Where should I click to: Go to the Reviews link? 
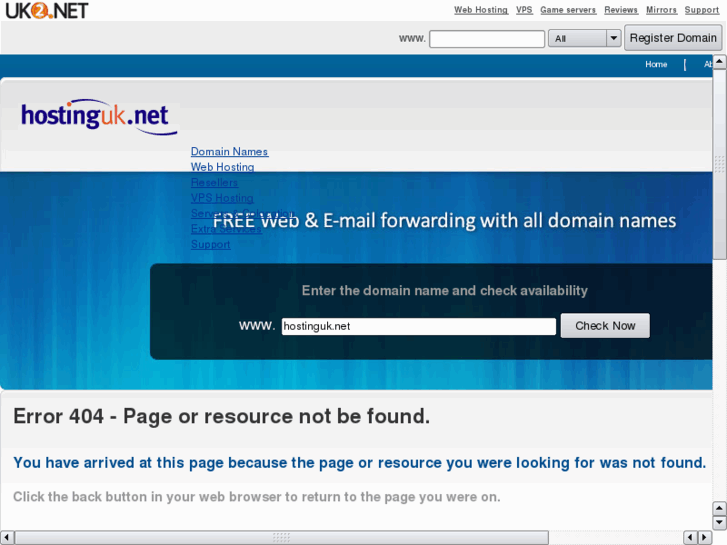[x=621, y=10]
